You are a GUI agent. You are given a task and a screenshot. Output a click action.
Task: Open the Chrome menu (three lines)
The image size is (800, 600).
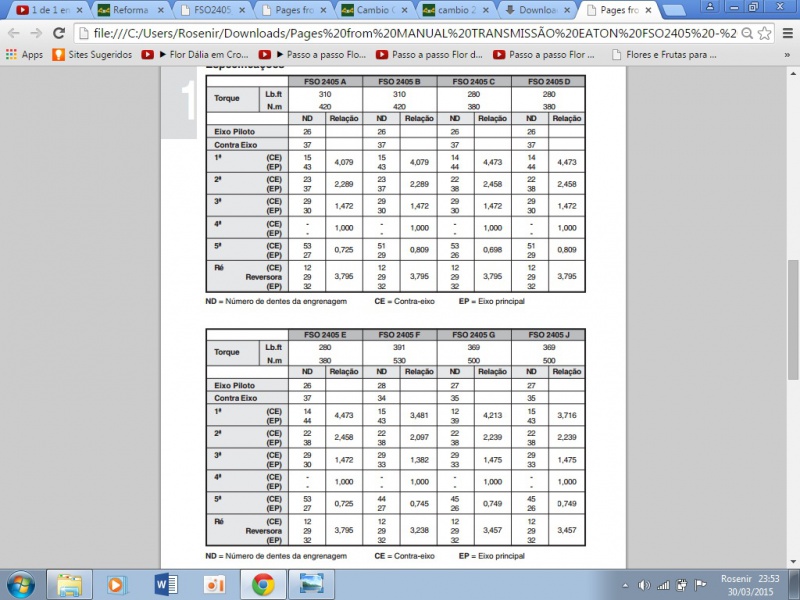point(788,34)
